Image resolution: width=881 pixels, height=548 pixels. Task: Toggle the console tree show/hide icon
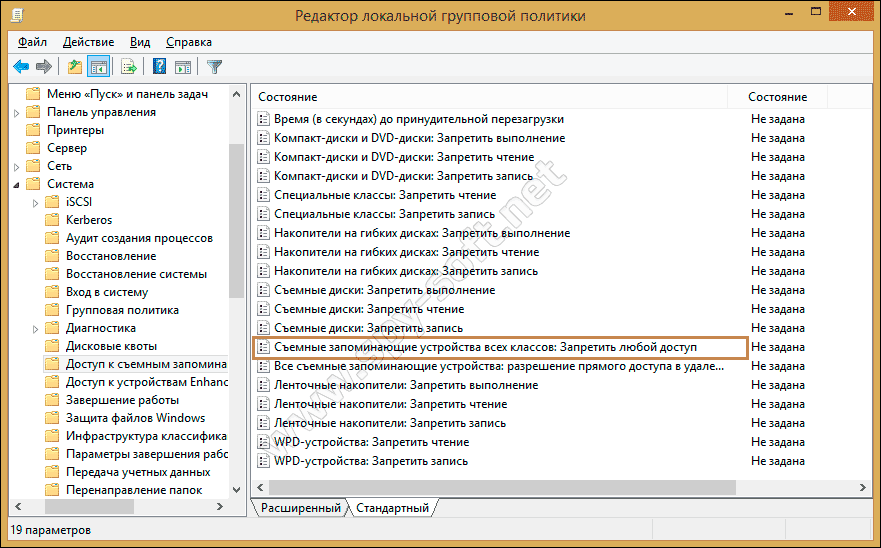point(98,67)
